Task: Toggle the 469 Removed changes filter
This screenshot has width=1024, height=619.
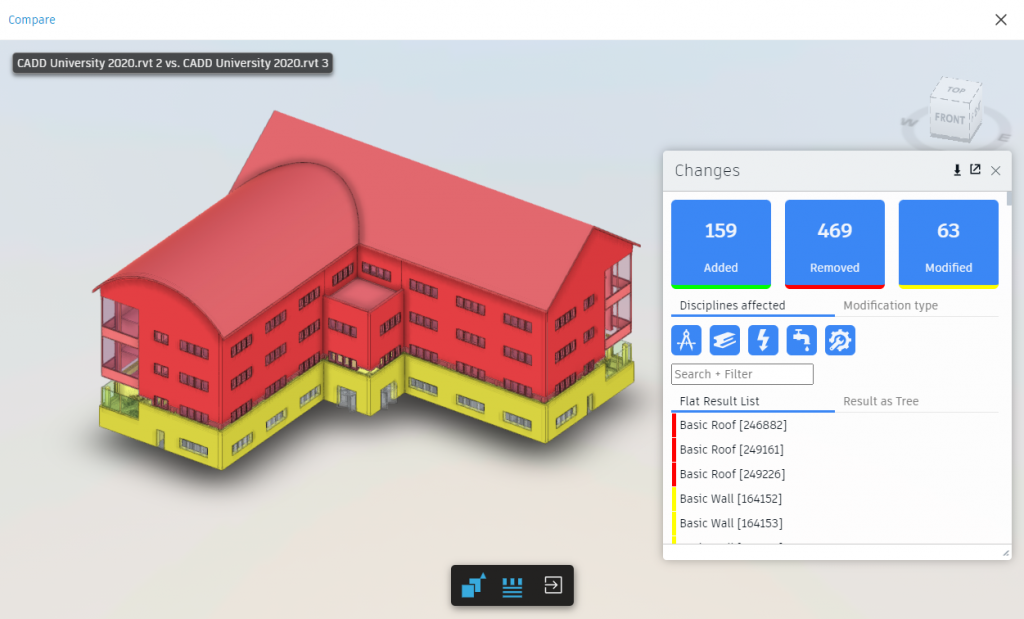Action: pyautogui.click(x=835, y=244)
